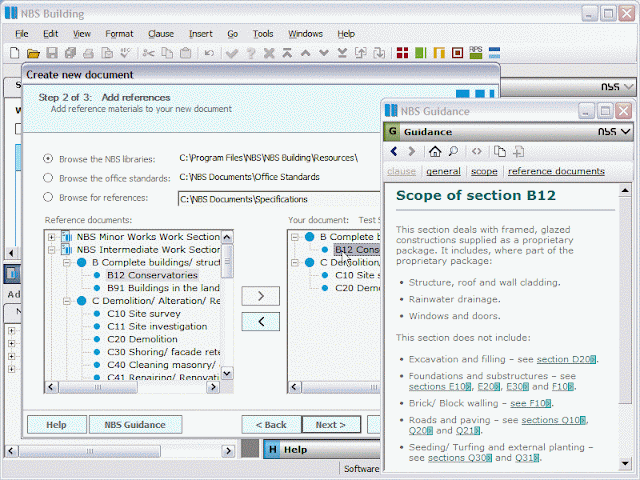Click the Help button in wizard
640x480 pixels.
point(57,424)
